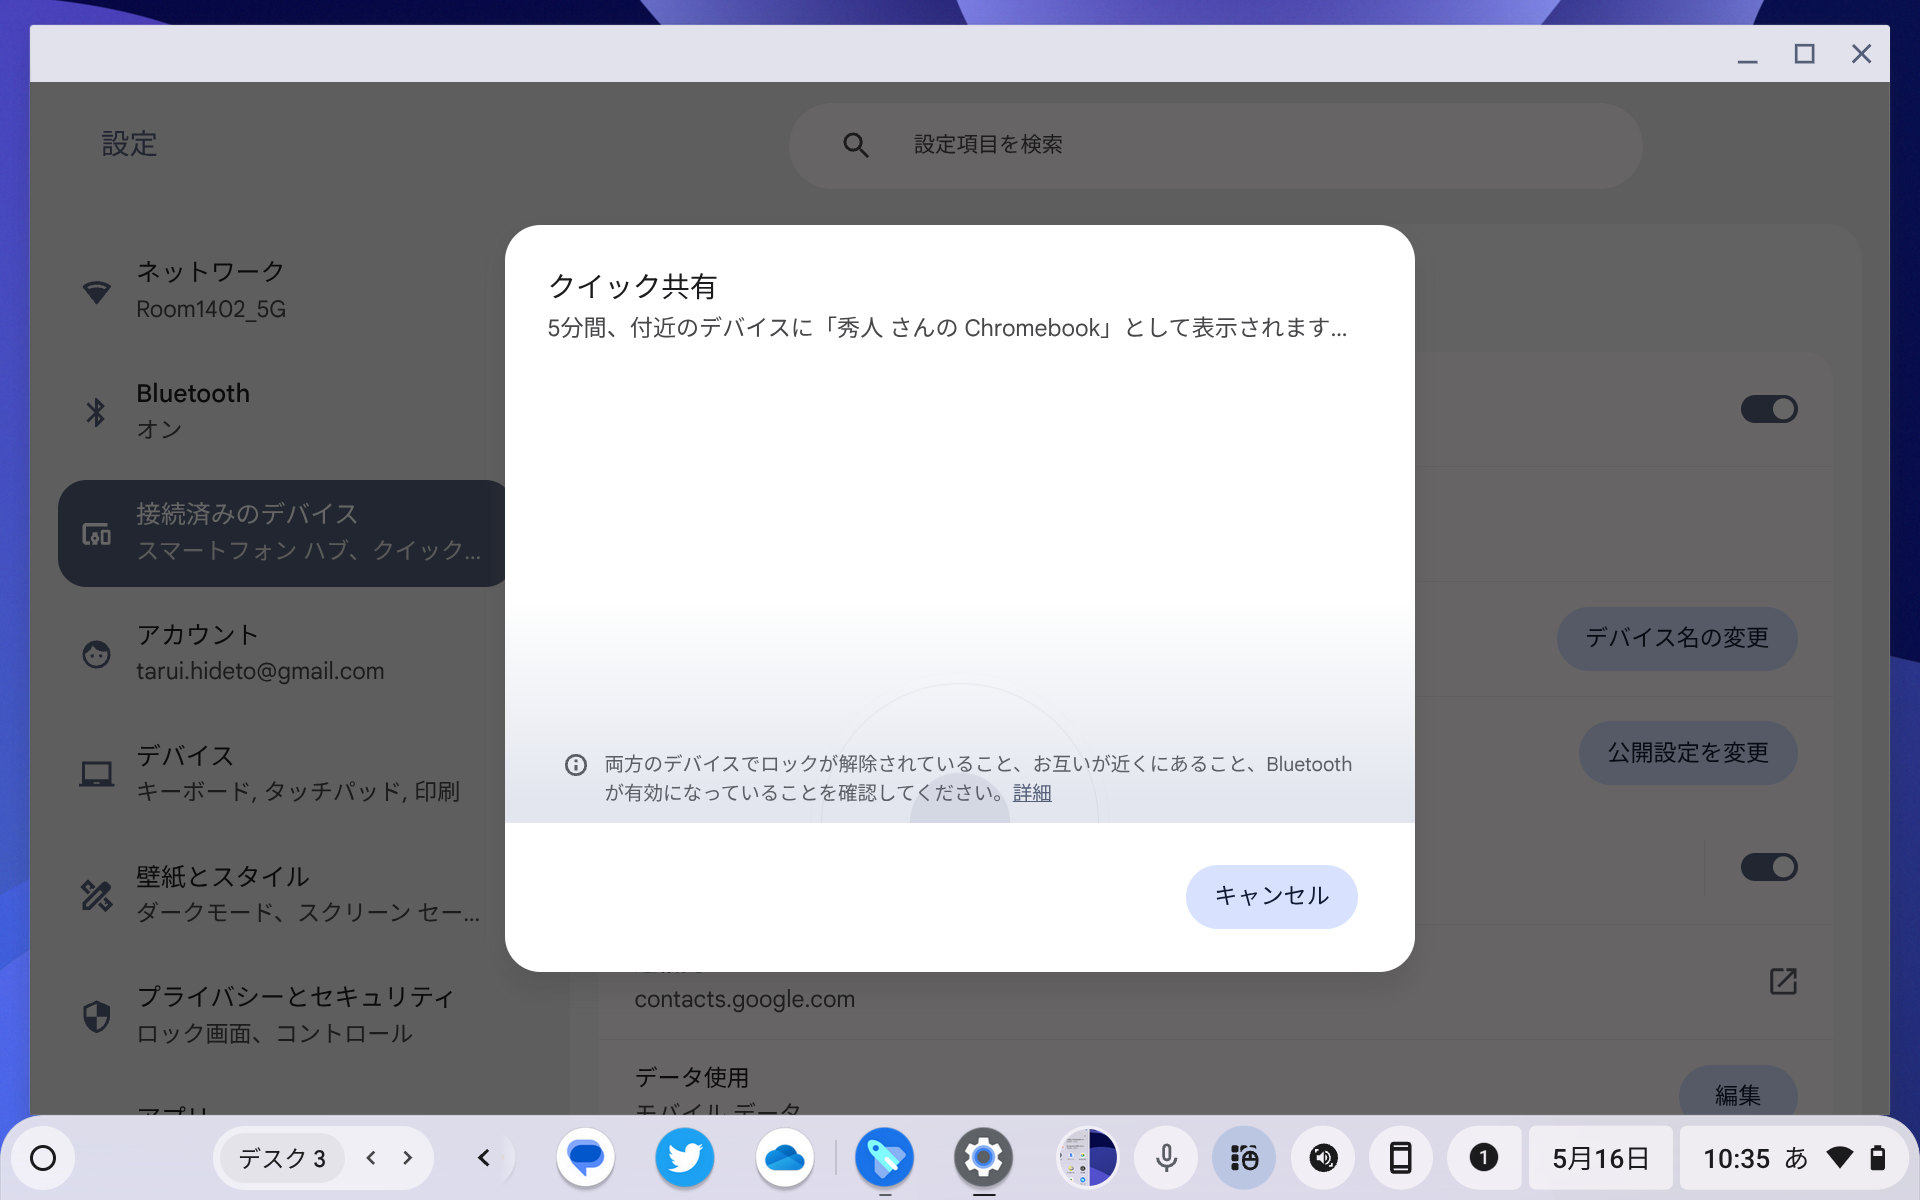This screenshot has height=1200, width=1920.
Task: Turn off the topmost toggle switch on the right
Action: (x=1769, y=409)
